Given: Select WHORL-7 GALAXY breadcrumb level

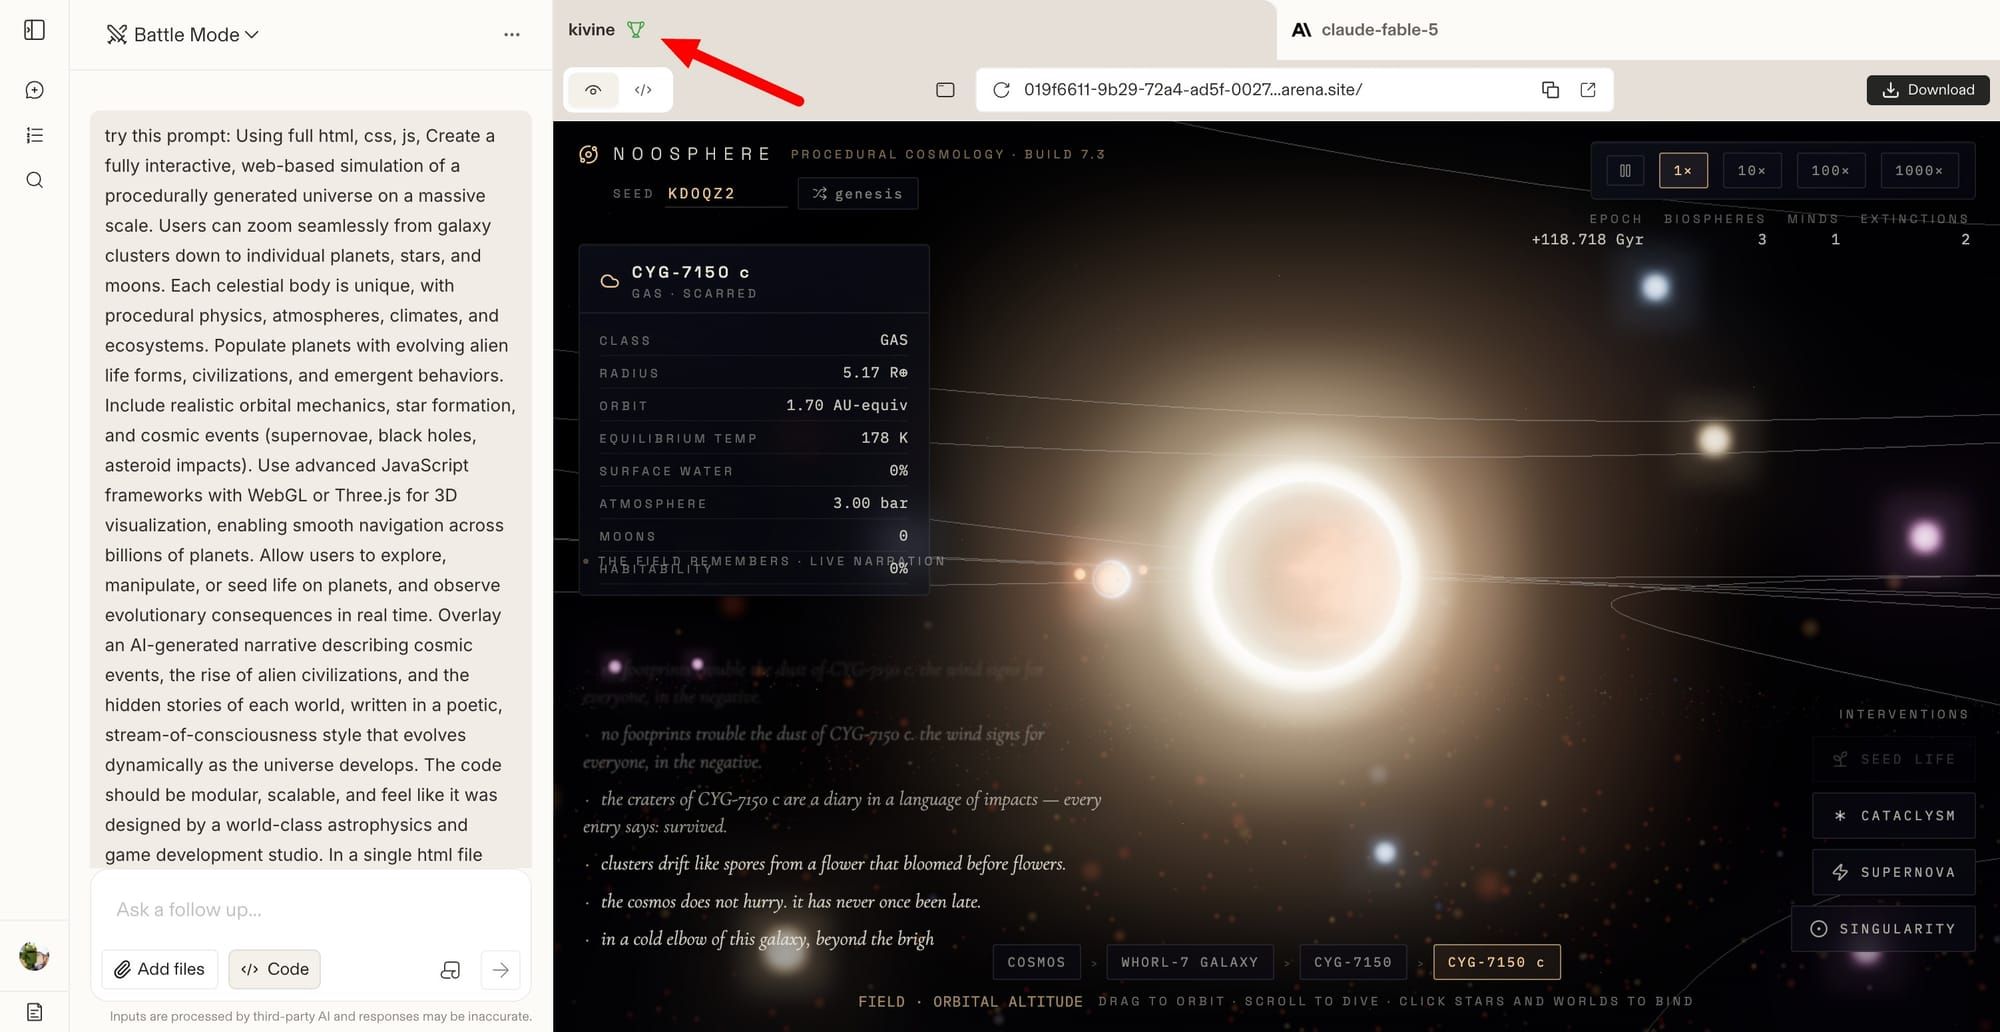Looking at the screenshot, I should pyautogui.click(x=1189, y=962).
